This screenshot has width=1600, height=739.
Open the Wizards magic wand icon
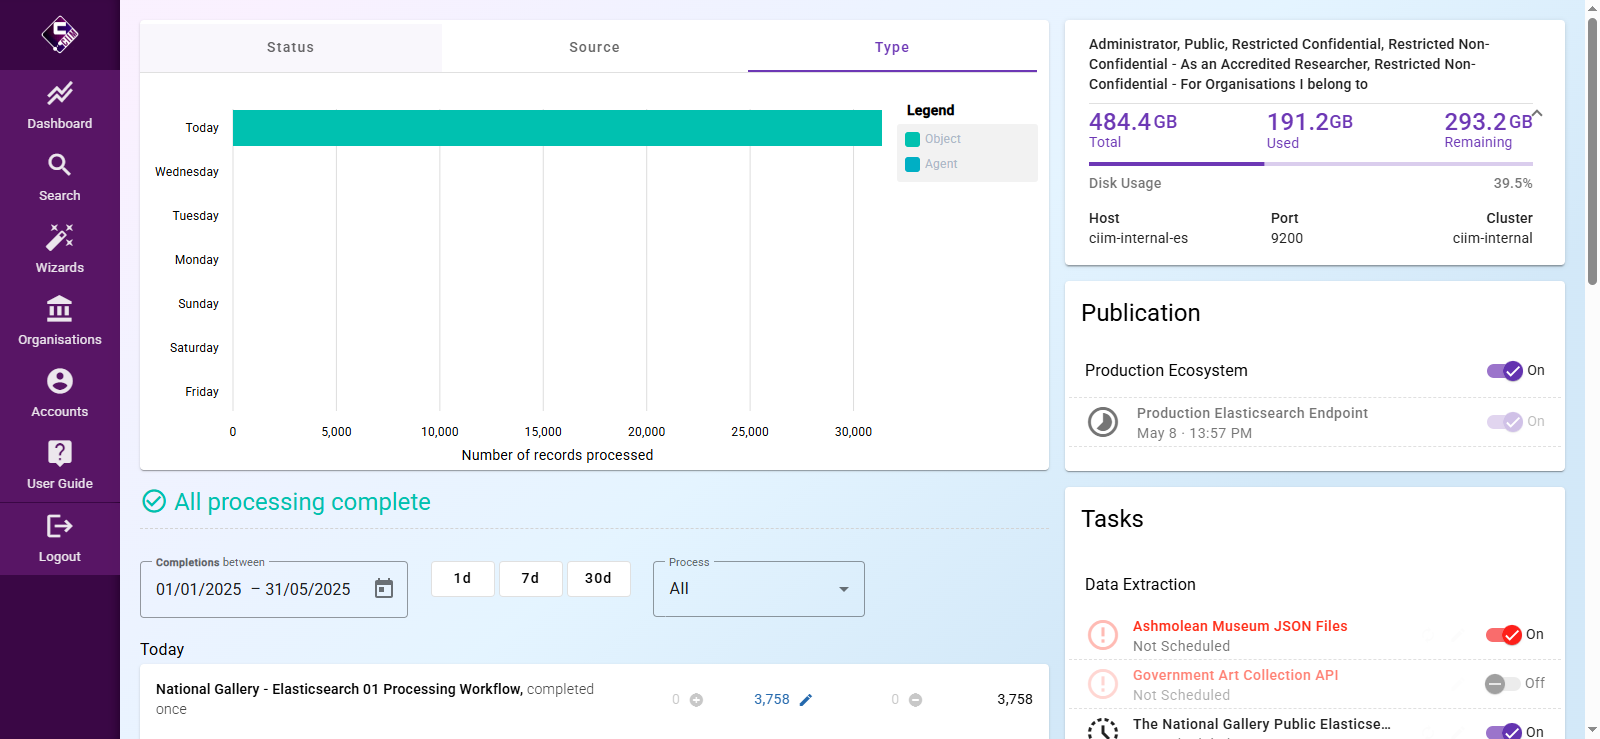coord(59,237)
